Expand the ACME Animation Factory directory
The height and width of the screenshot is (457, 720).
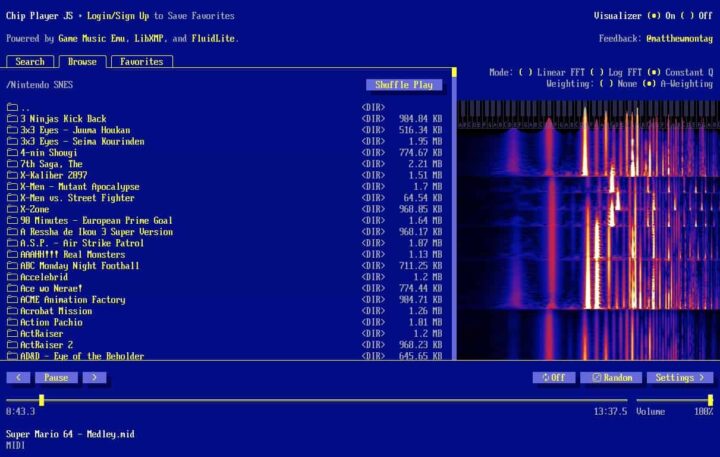(72, 300)
